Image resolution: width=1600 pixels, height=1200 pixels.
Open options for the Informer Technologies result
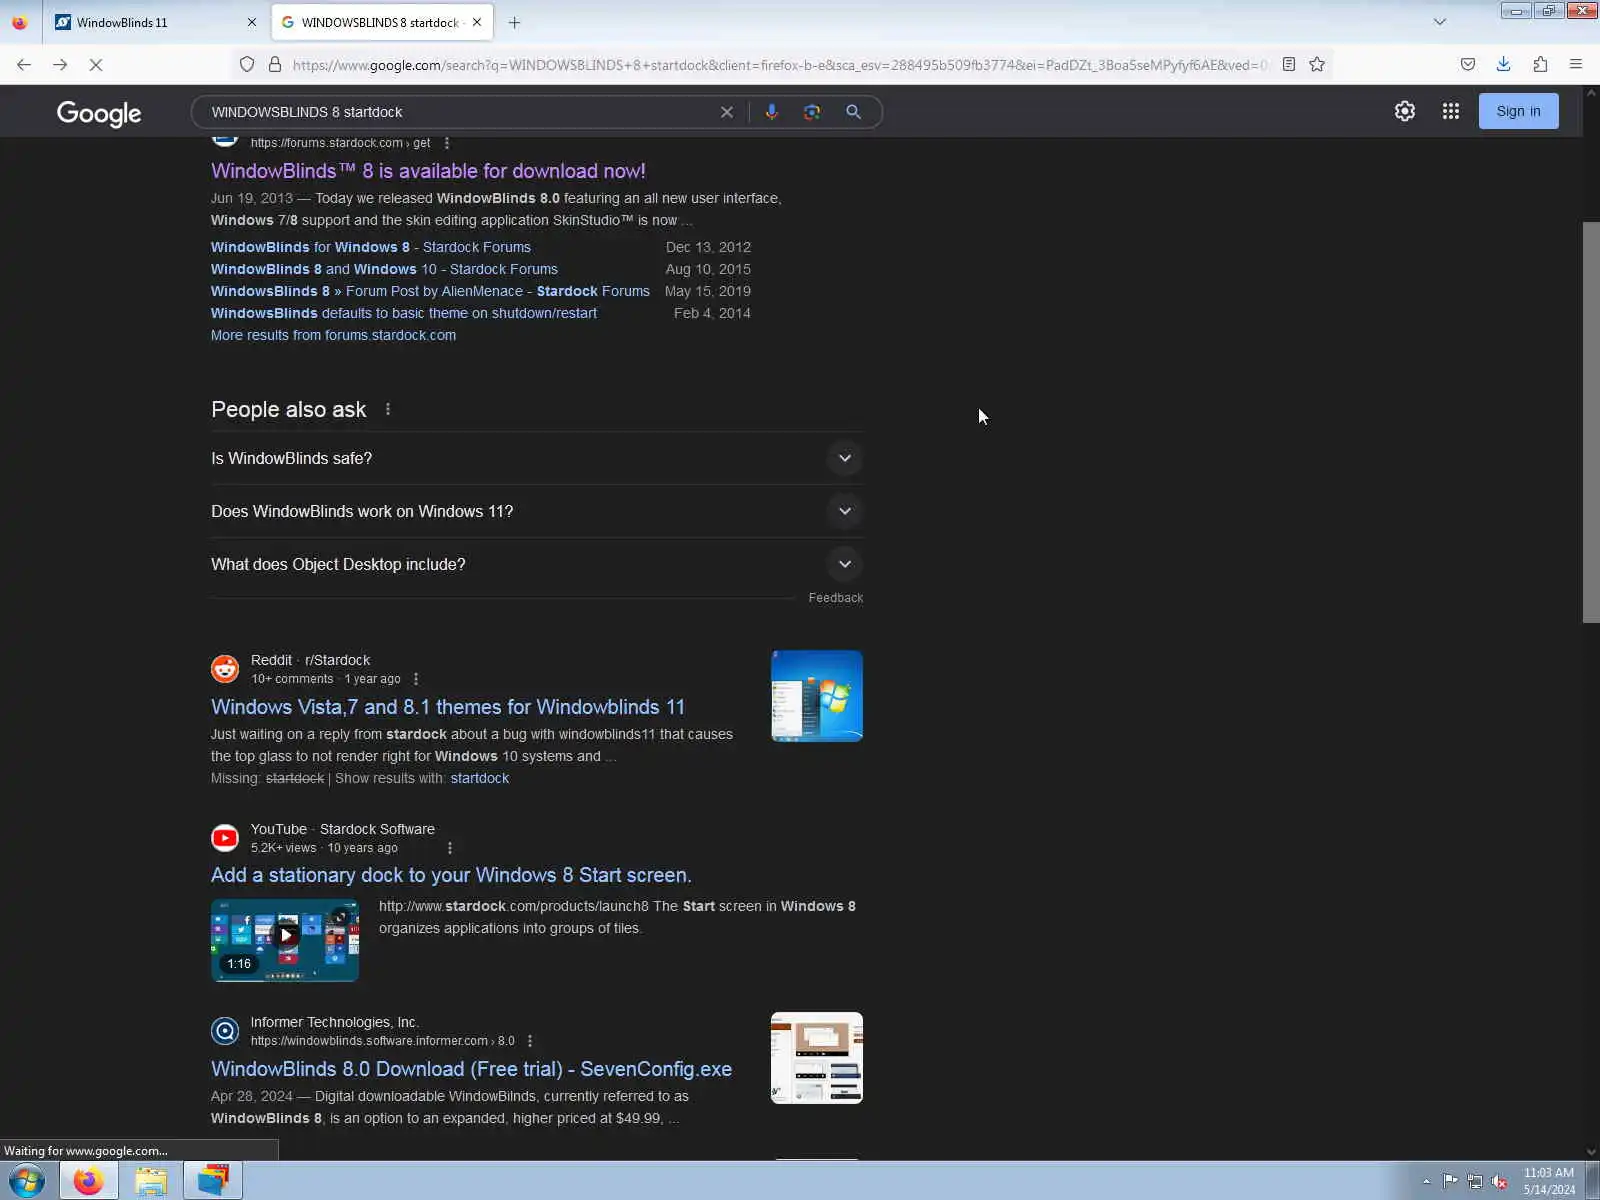[530, 1041]
